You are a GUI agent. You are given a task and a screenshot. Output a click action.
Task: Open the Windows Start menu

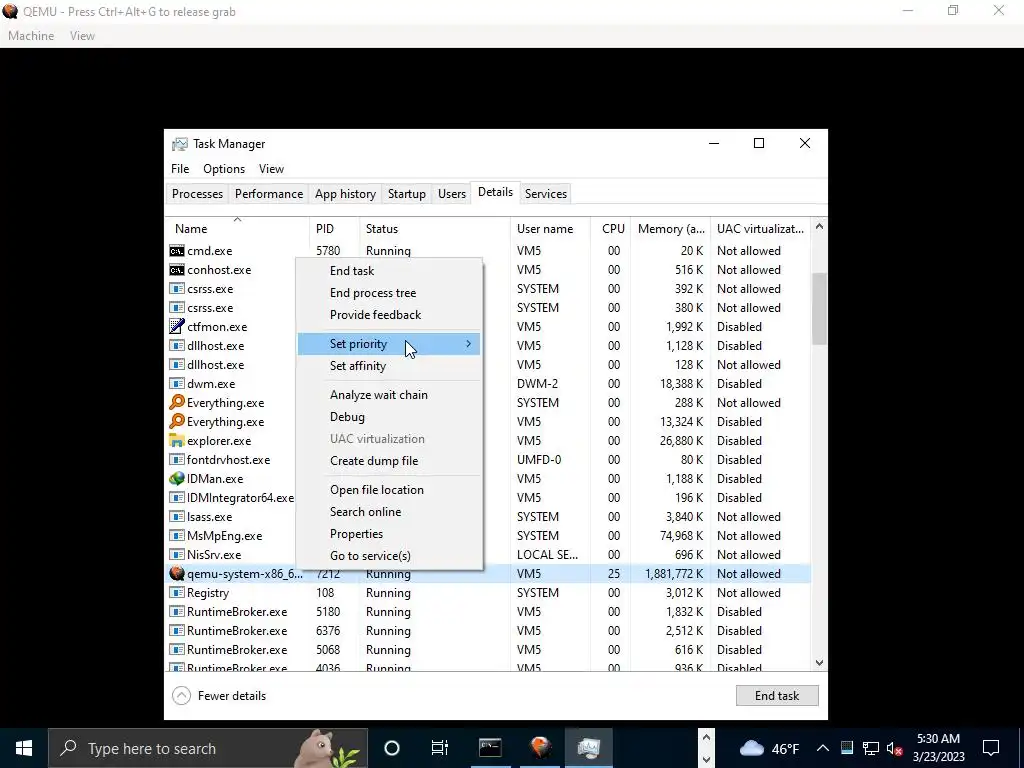click(x=24, y=748)
